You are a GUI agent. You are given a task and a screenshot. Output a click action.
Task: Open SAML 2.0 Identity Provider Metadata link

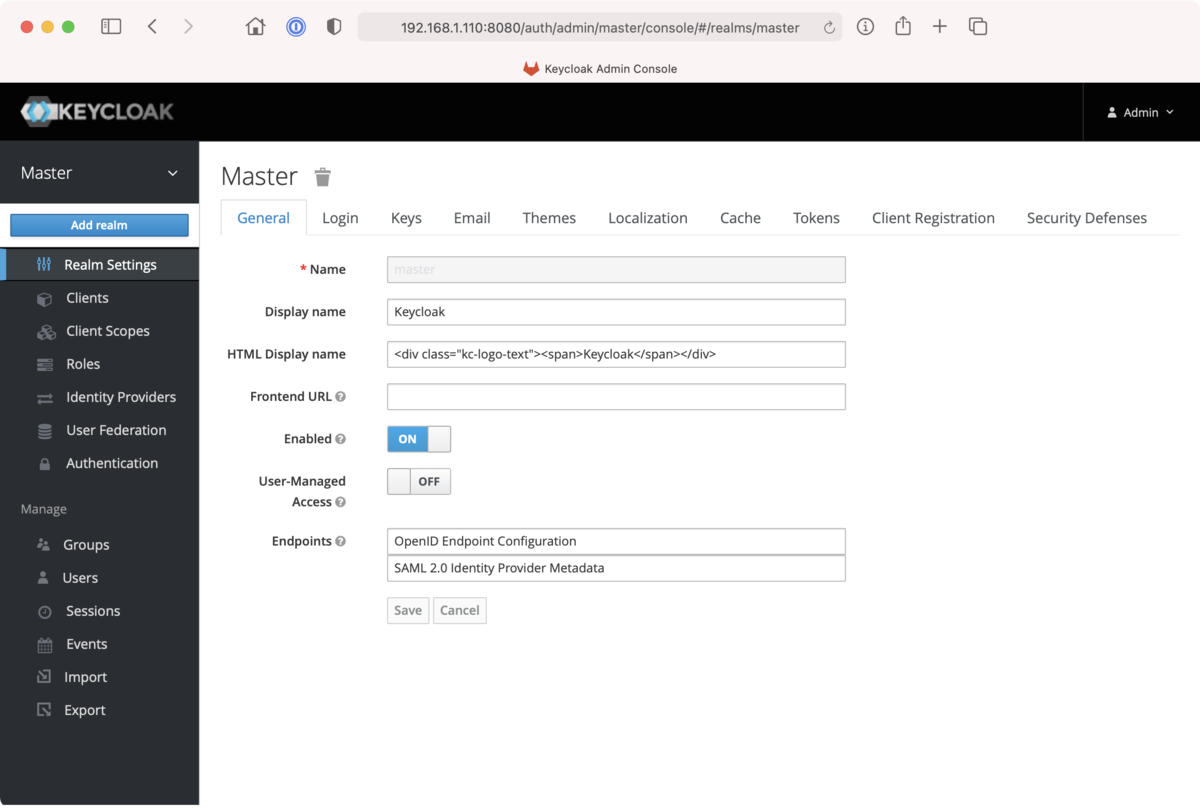pyautogui.click(x=616, y=568)
